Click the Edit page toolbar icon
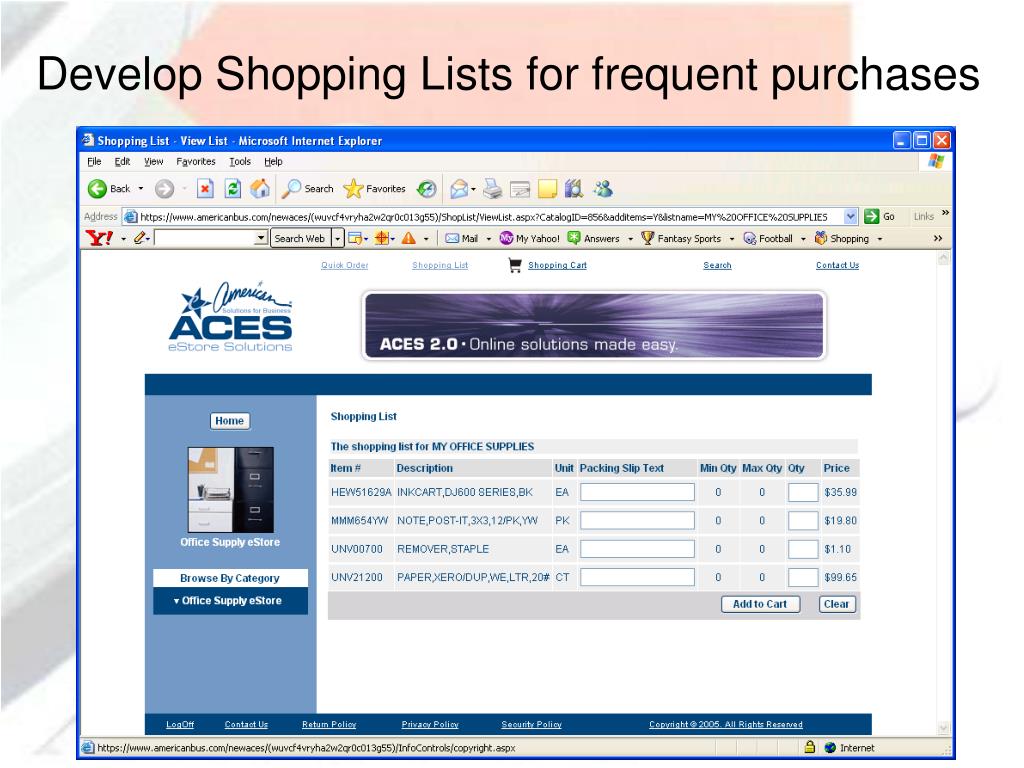 point(520,189)
